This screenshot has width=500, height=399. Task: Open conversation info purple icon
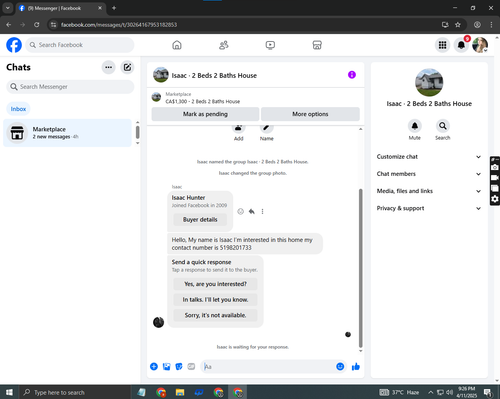pyautogui.click(x=352, y=75)
